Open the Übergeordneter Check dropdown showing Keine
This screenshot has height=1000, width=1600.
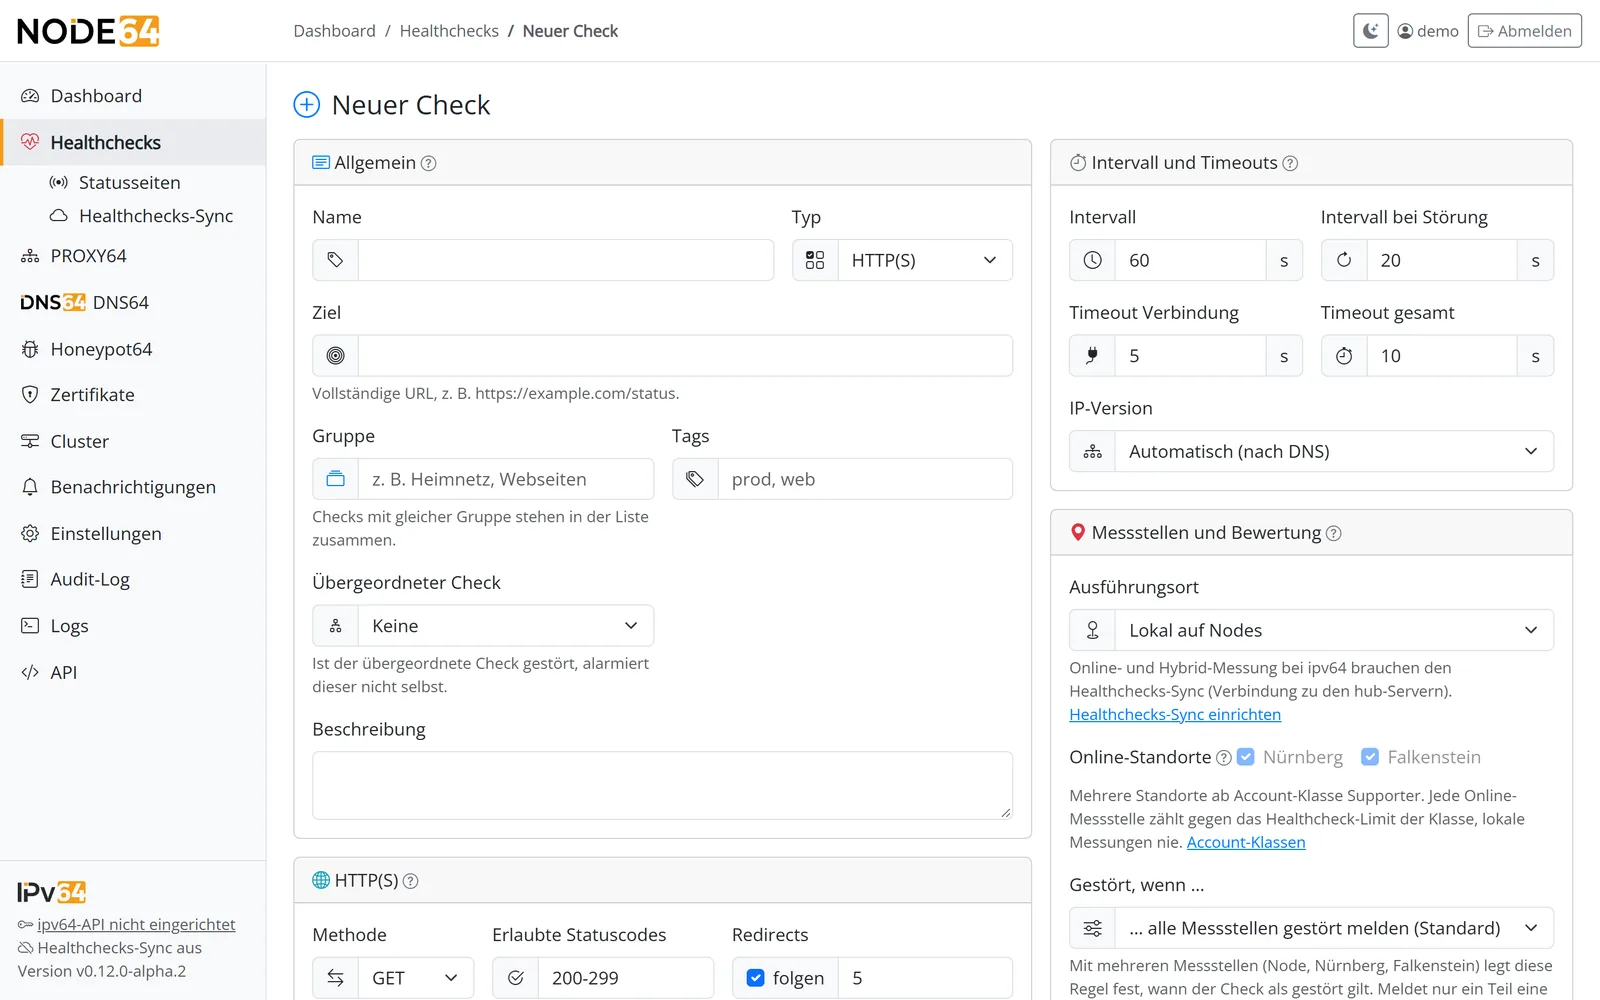tap(506, 626)
